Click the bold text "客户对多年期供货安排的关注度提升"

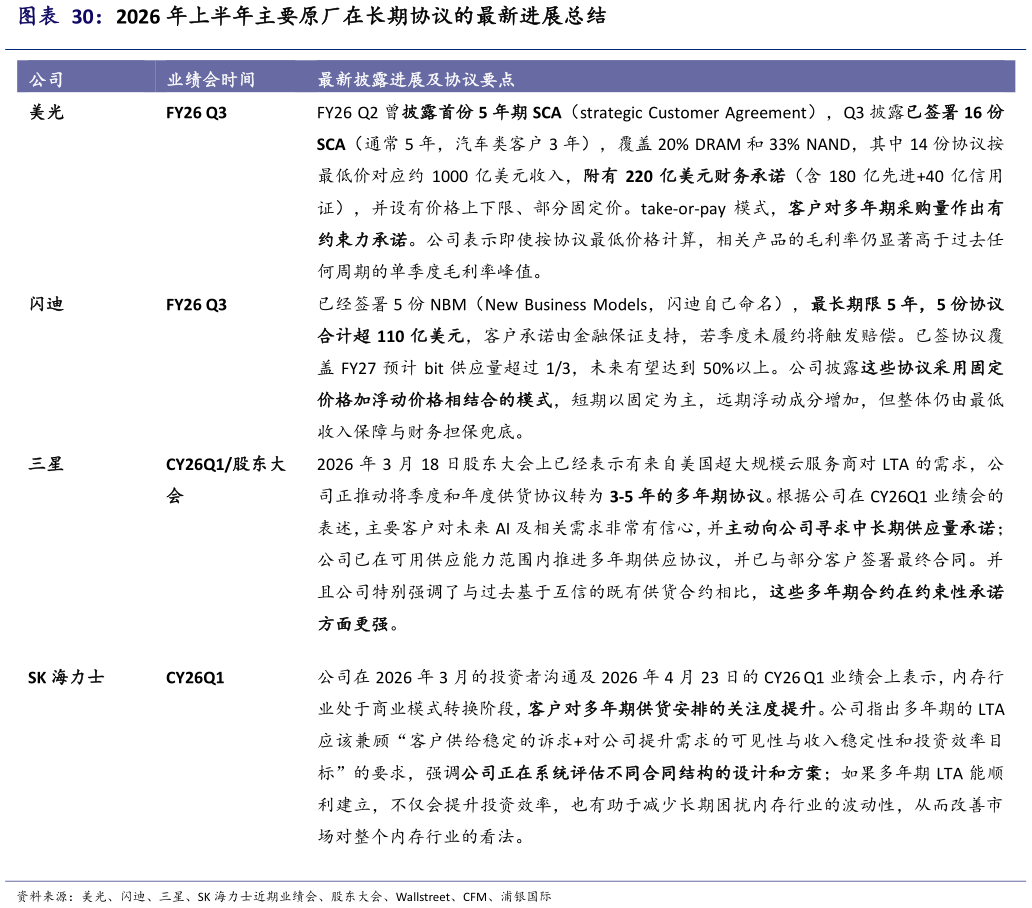pos(671,709)
